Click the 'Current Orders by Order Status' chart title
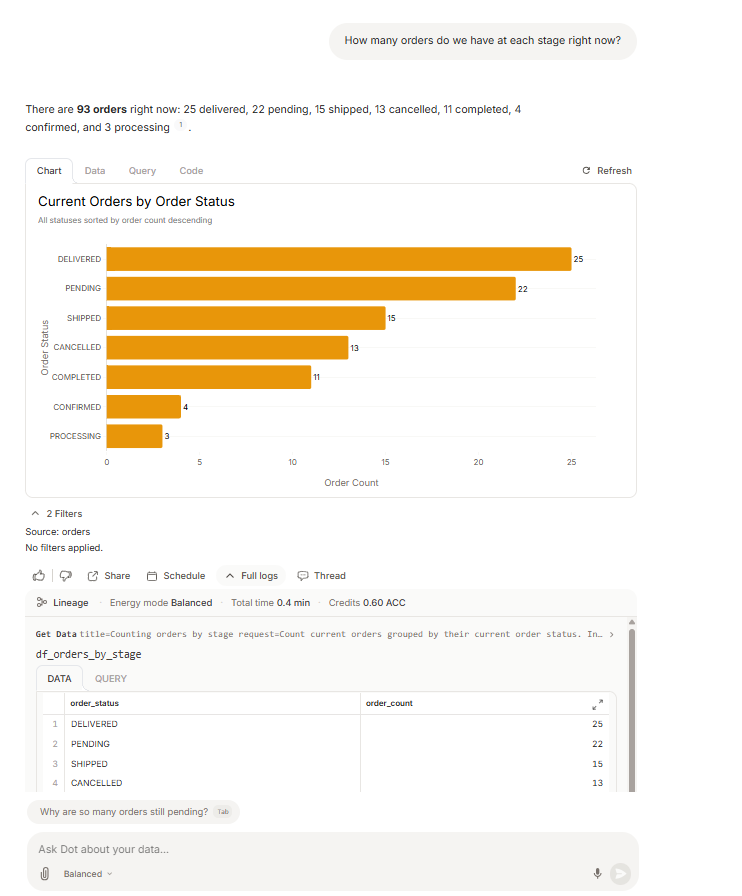This screenshot has width=742, height=896. point(137,202)
